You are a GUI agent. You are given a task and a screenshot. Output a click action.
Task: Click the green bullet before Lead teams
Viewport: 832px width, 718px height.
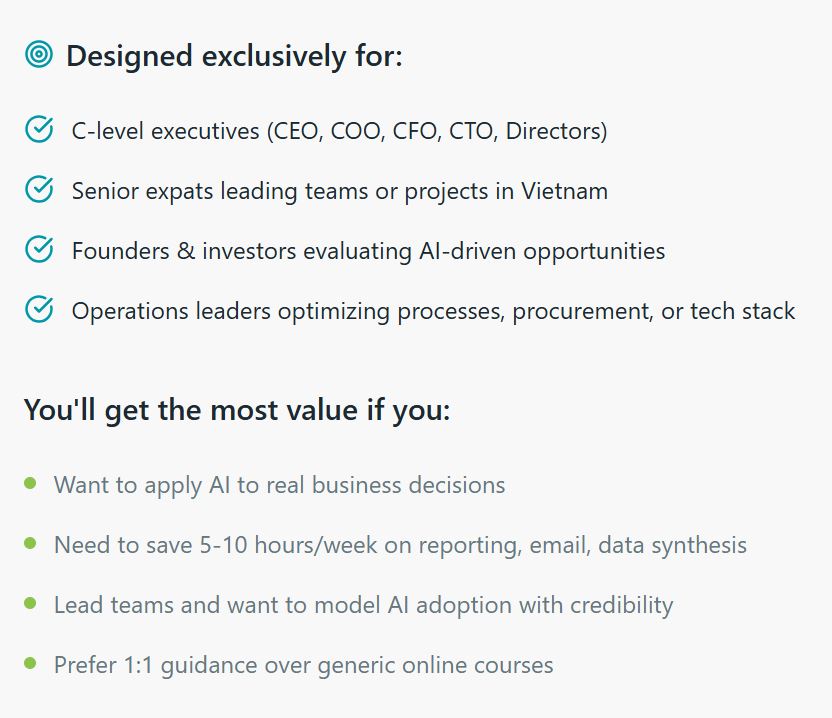pyautogui.click(x=31, y=604)
